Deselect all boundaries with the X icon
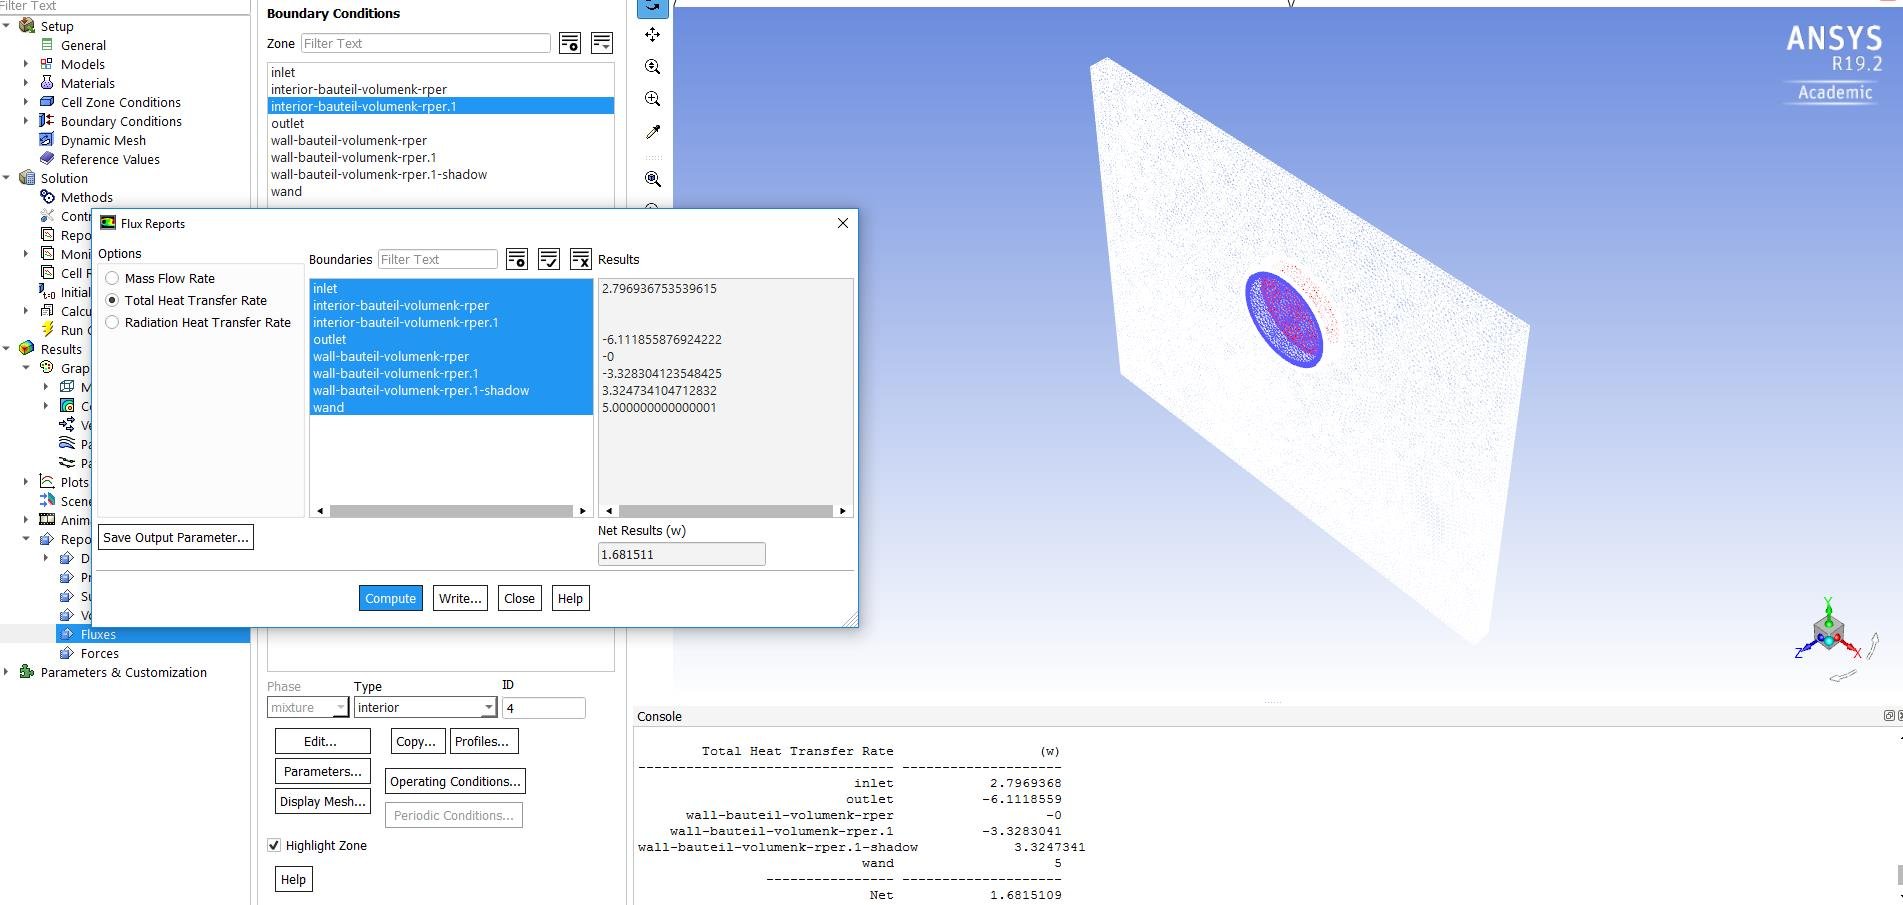Viewport: 1903px width, 905px height. coord(580,258)
